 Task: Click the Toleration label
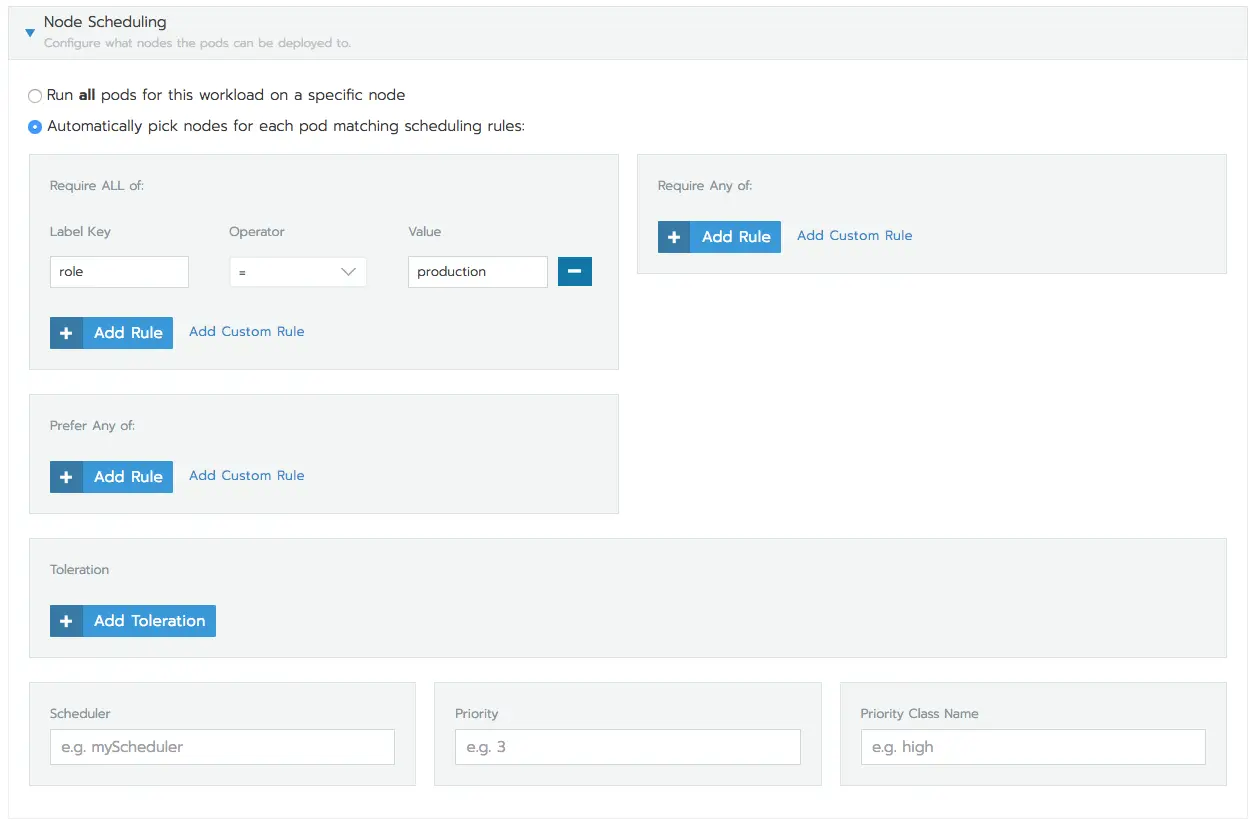pyautogui.click(x=80, y=570)
